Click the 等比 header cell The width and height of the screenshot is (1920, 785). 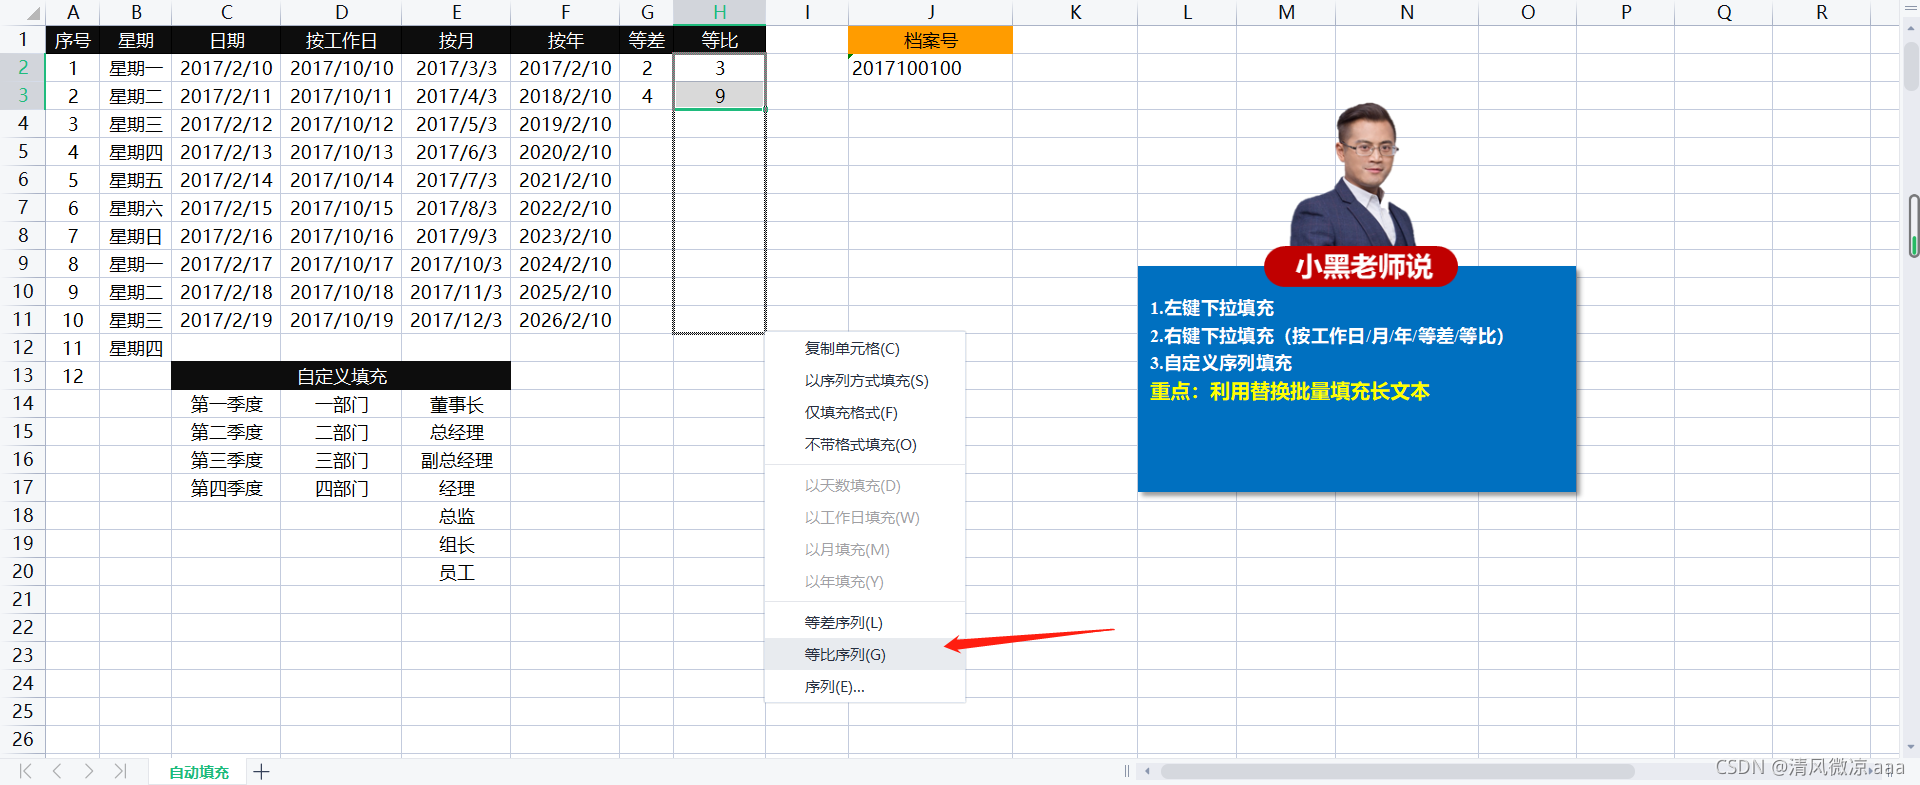719,40
